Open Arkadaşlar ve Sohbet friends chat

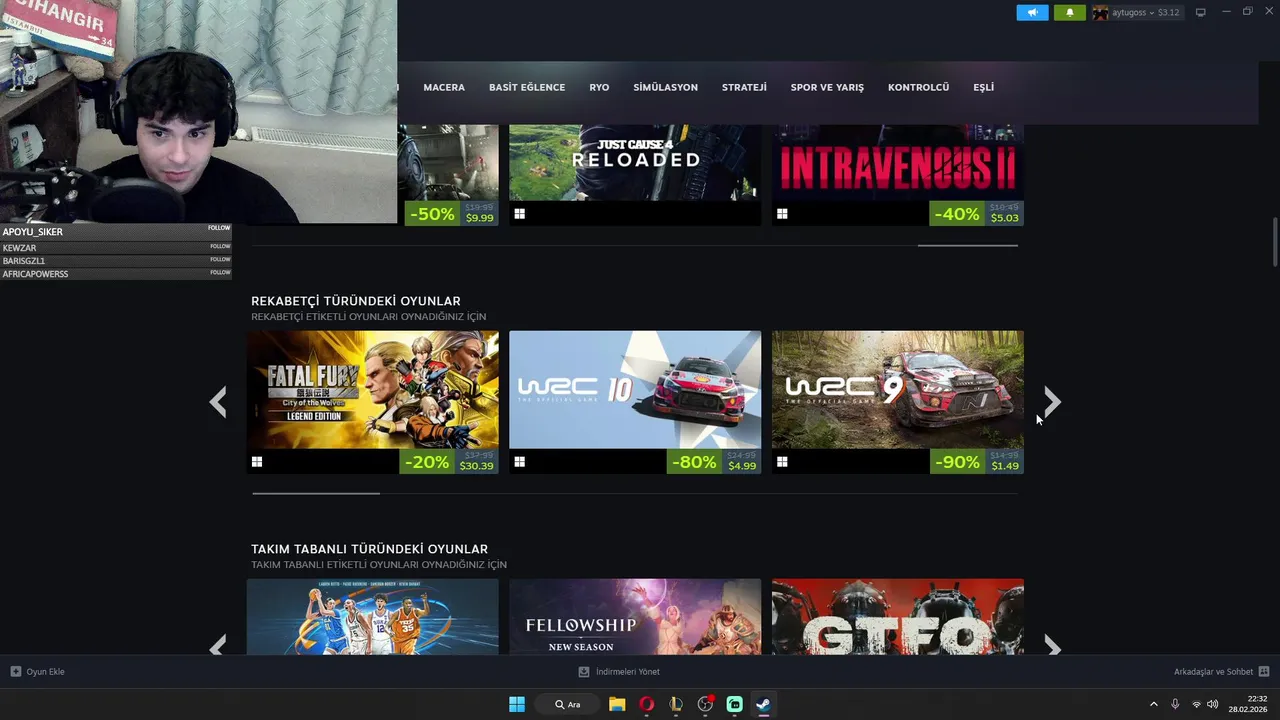tap(1213, 672)
